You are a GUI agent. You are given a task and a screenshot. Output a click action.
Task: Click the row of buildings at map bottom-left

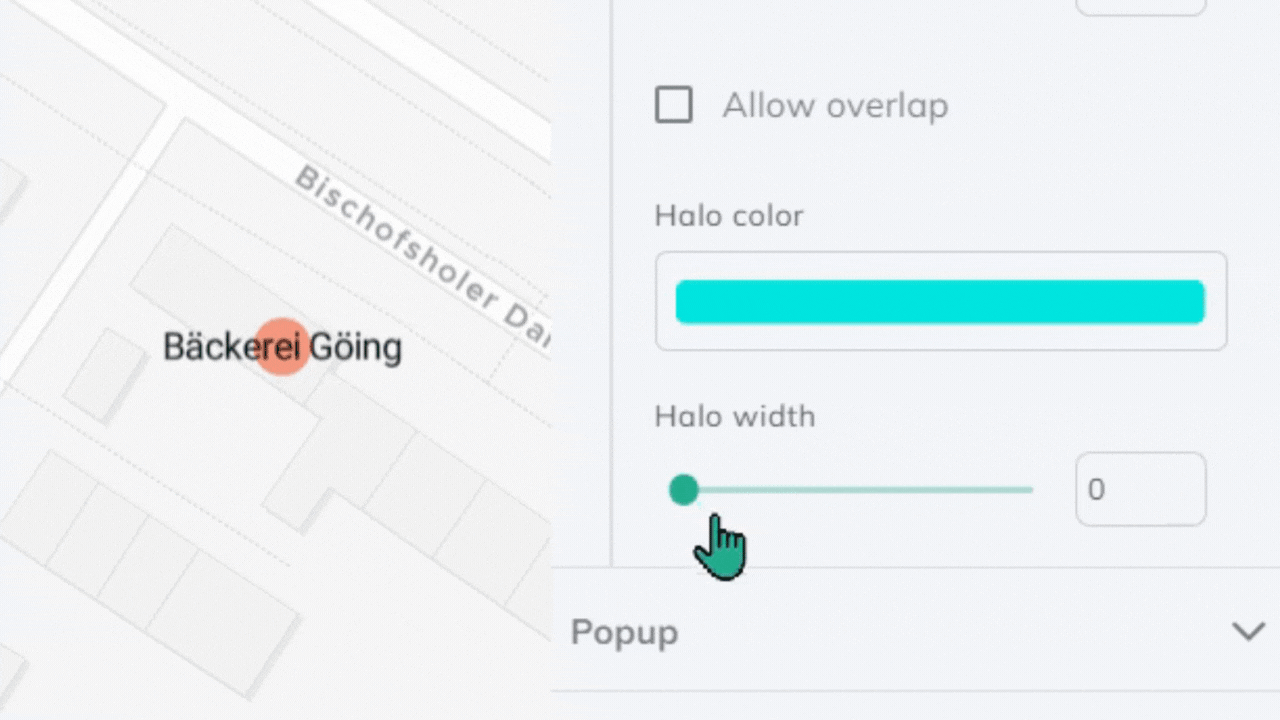coord(150,570)
